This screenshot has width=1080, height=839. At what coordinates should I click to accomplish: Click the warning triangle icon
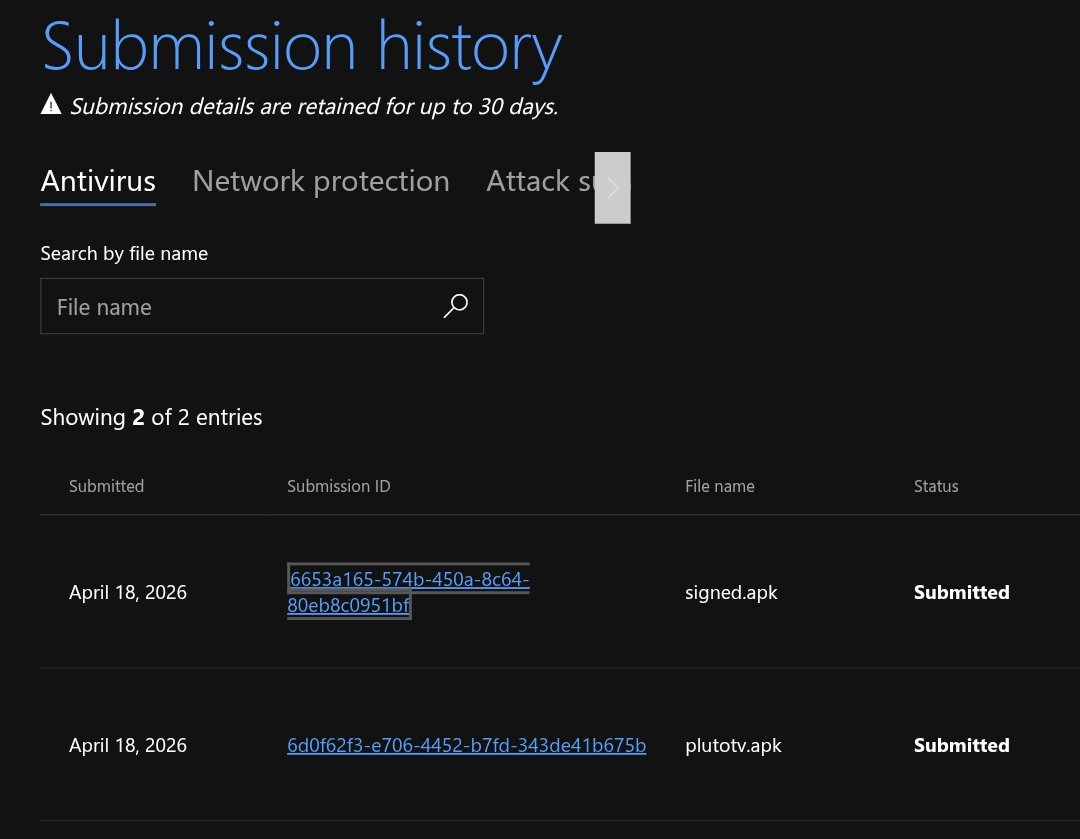(x=51, y=105)
